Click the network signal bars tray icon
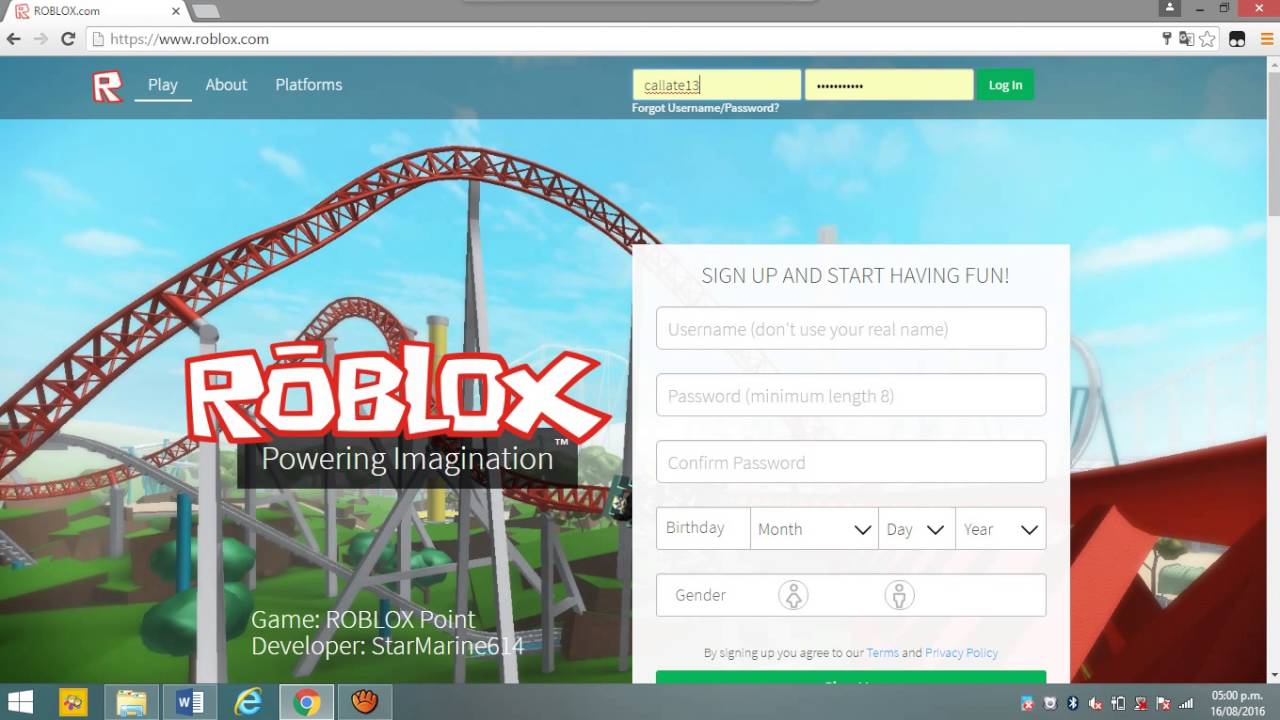 pyautogui.click(x=1186, y=703)
